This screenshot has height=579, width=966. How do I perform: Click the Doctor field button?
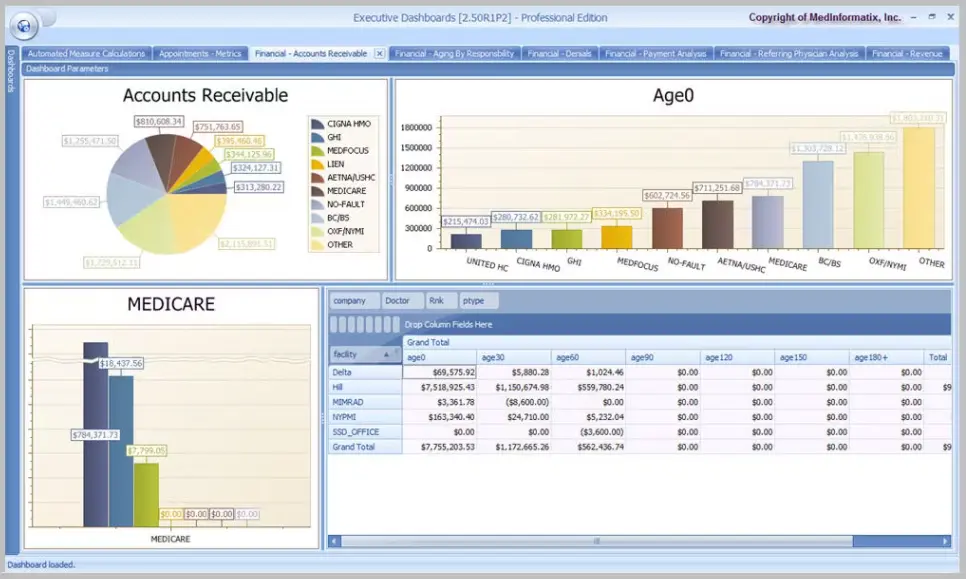coord(403,300)
